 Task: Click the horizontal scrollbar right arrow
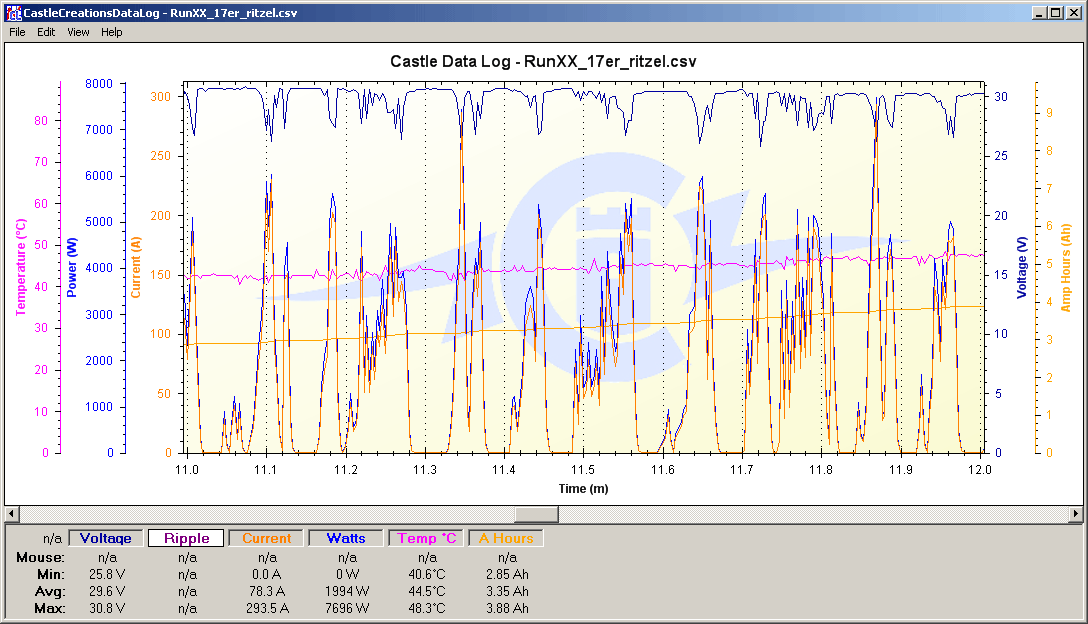coord(1076,514)
